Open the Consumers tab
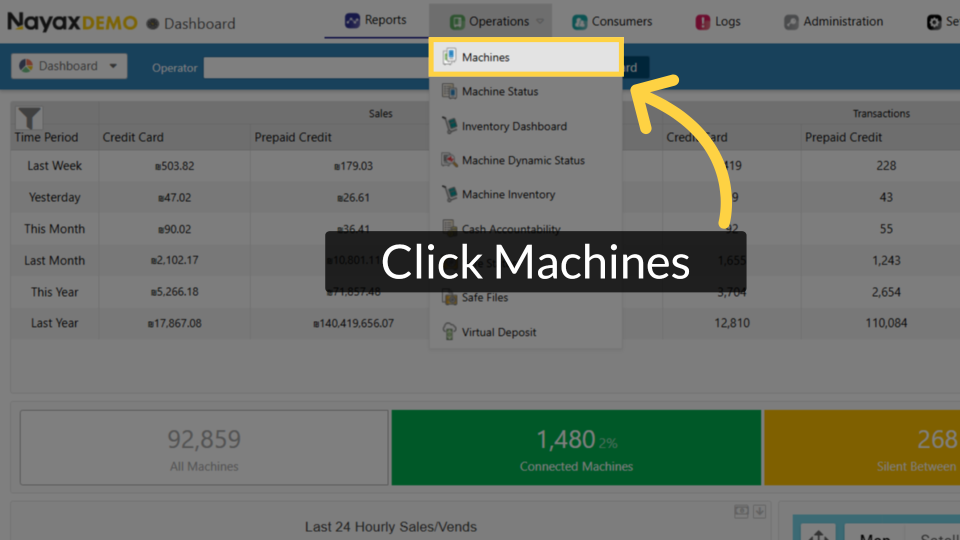960x540 pixels. click(612, 21)
